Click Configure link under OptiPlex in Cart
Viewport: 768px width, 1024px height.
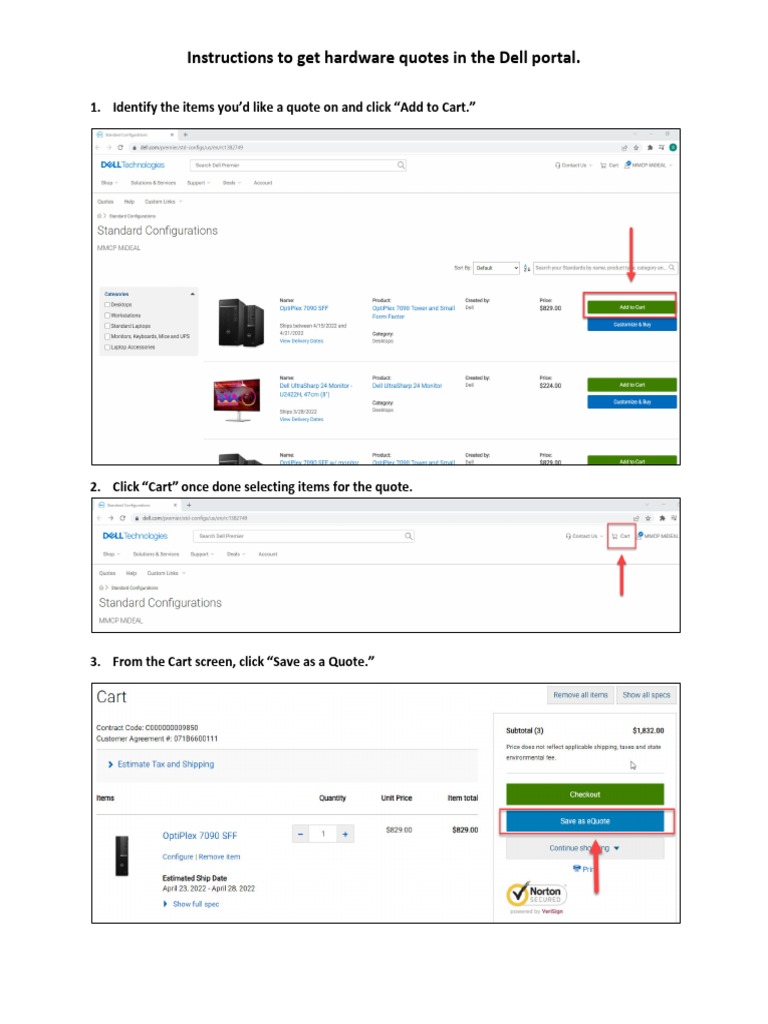[x=178, y=857]
